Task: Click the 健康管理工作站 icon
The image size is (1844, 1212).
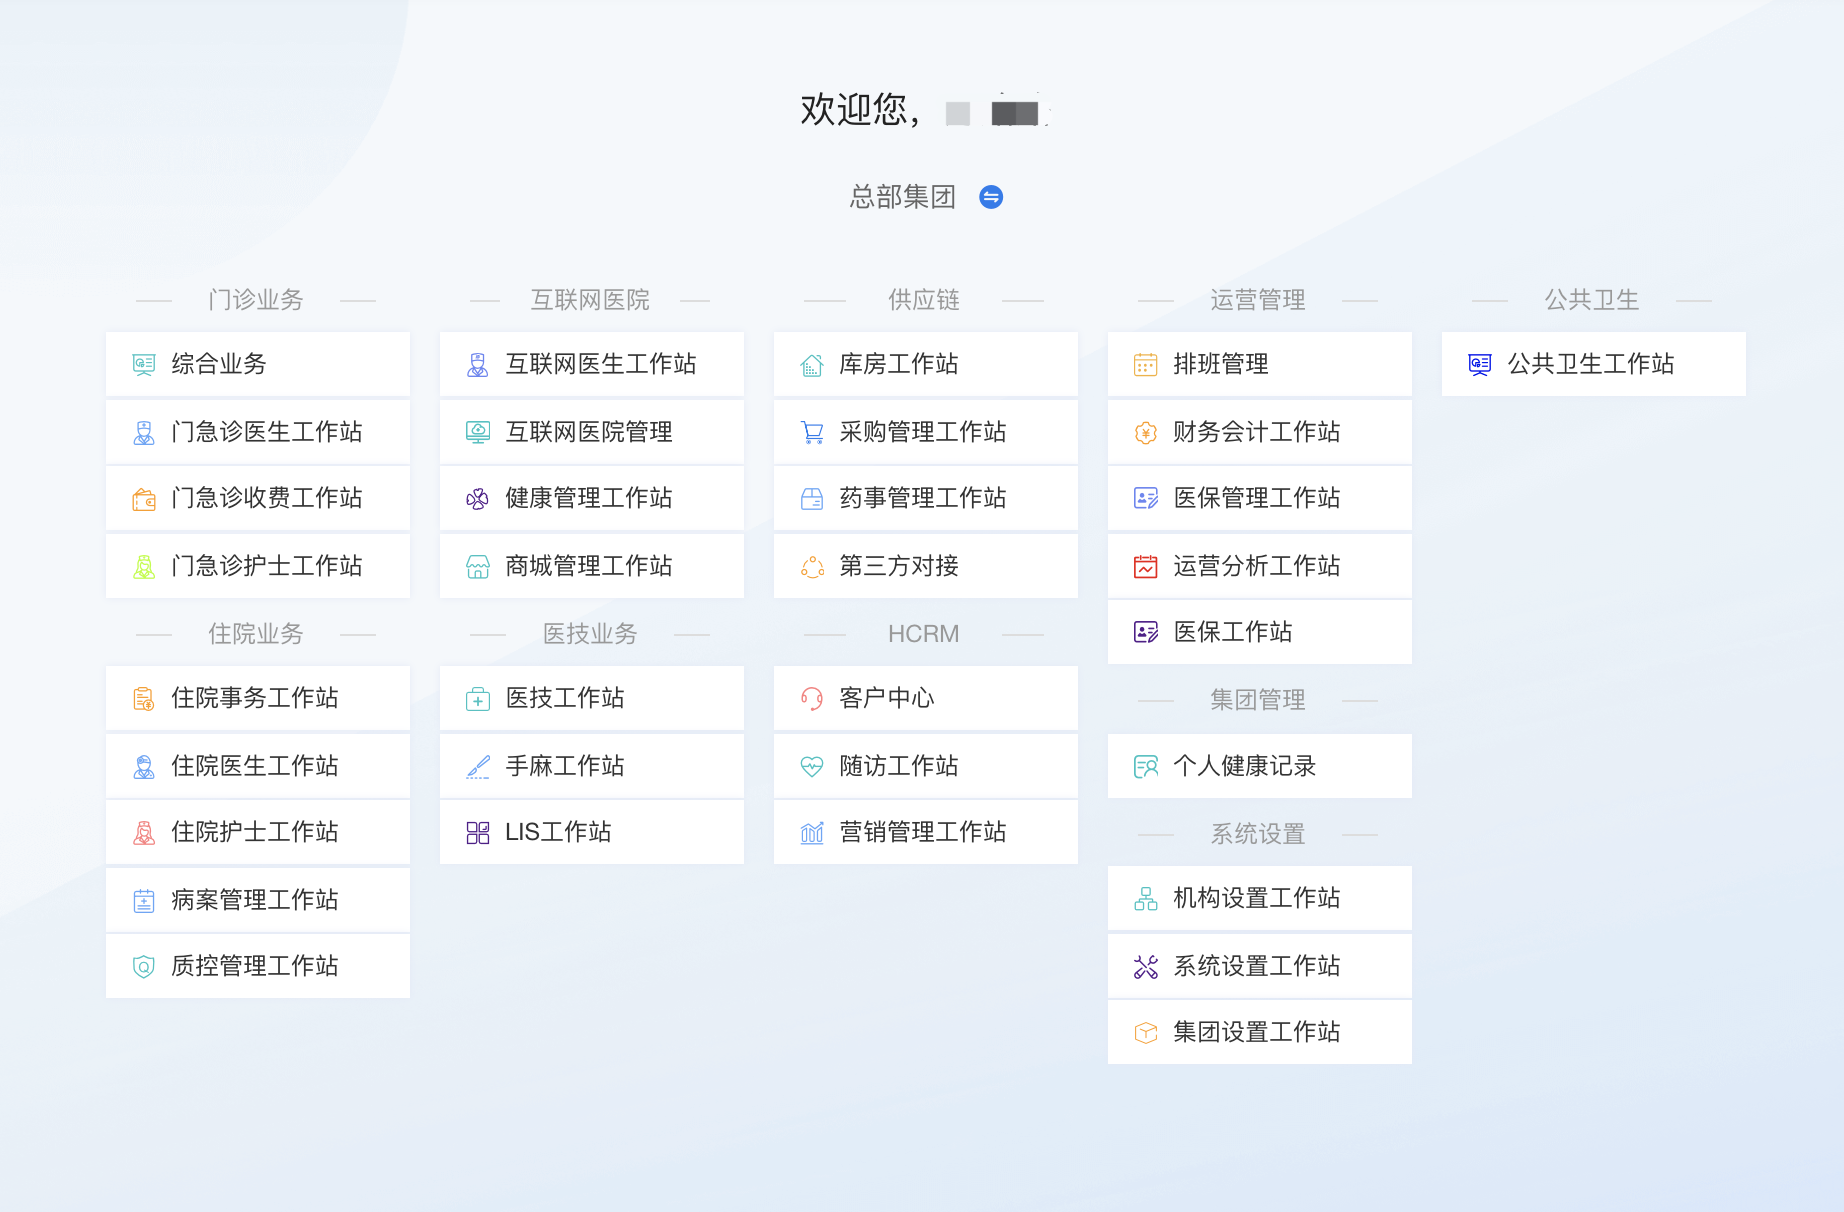Action: [478, 499]
